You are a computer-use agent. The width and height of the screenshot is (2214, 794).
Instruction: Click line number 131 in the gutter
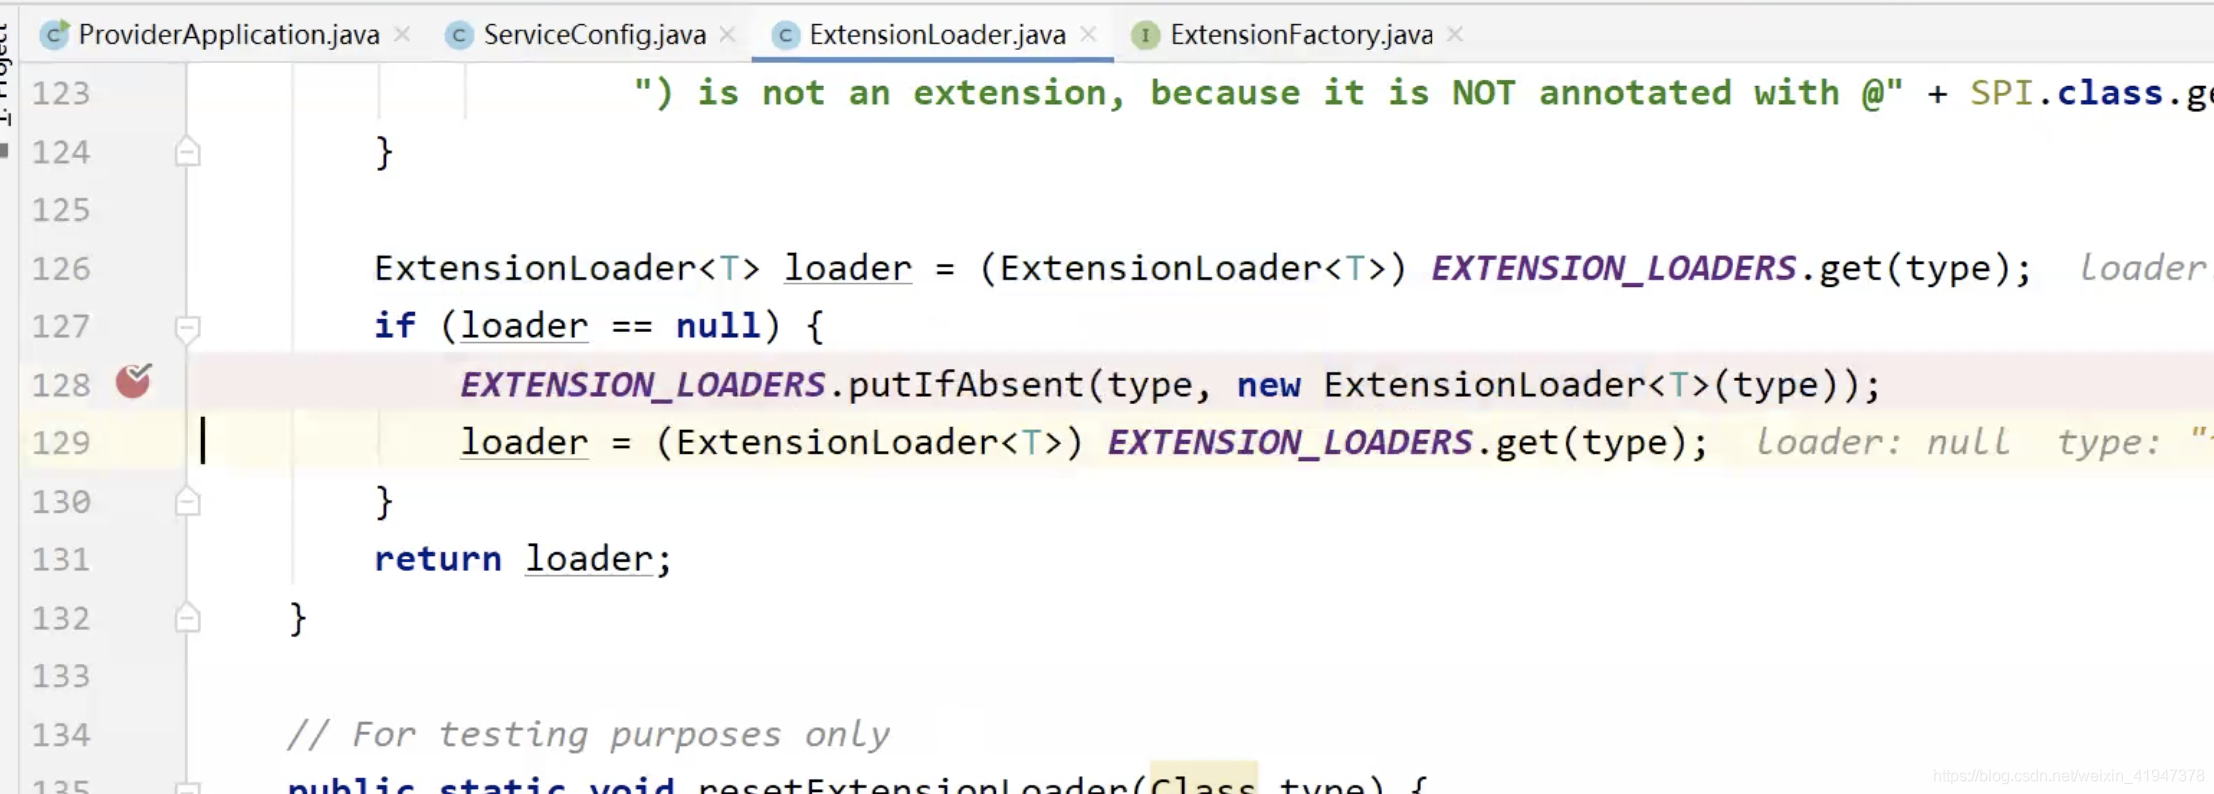click(x=61, y=559)
